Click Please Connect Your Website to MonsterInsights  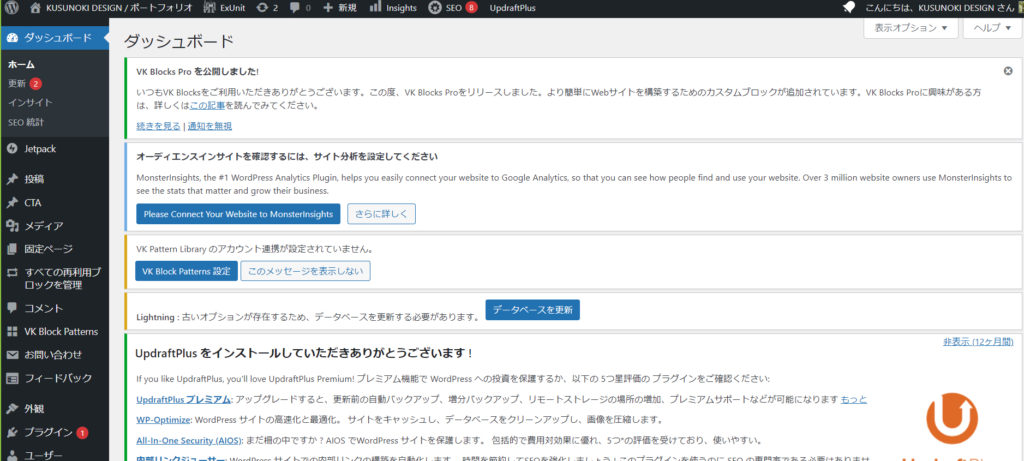(238, 214)
